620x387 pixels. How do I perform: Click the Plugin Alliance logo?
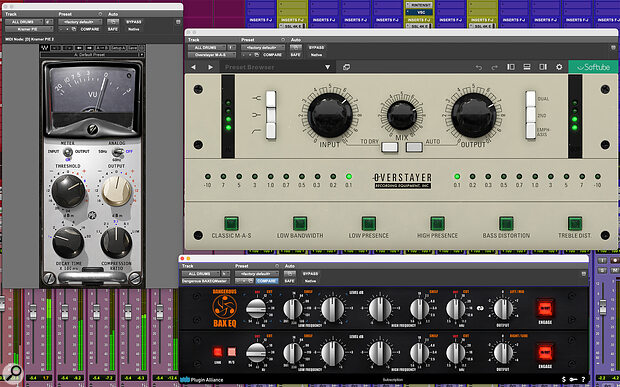tap(202, 380)
